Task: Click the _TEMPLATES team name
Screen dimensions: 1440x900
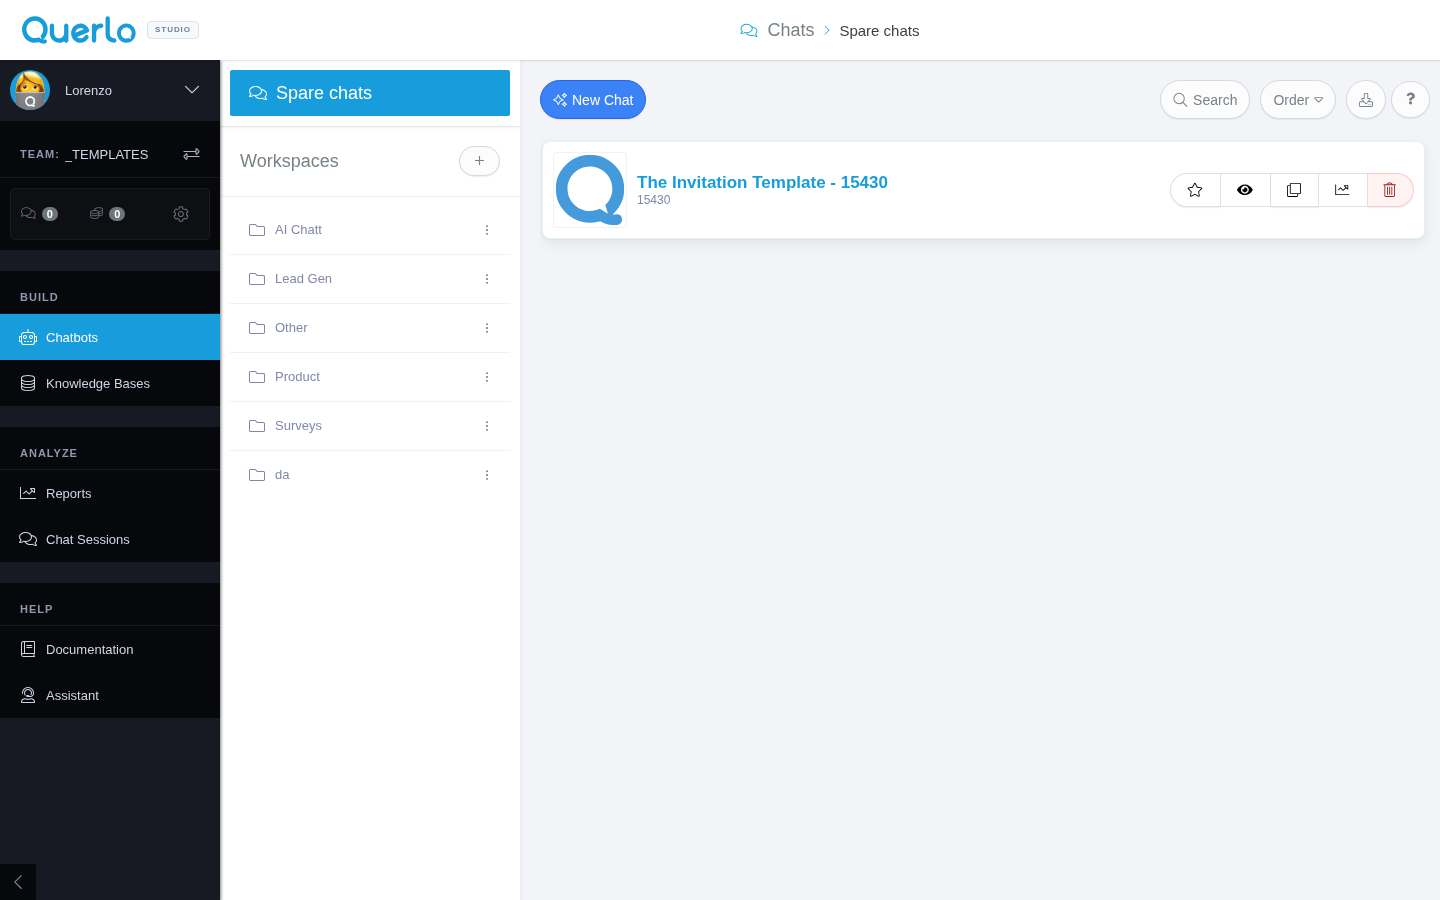Action: coord(107,154)
